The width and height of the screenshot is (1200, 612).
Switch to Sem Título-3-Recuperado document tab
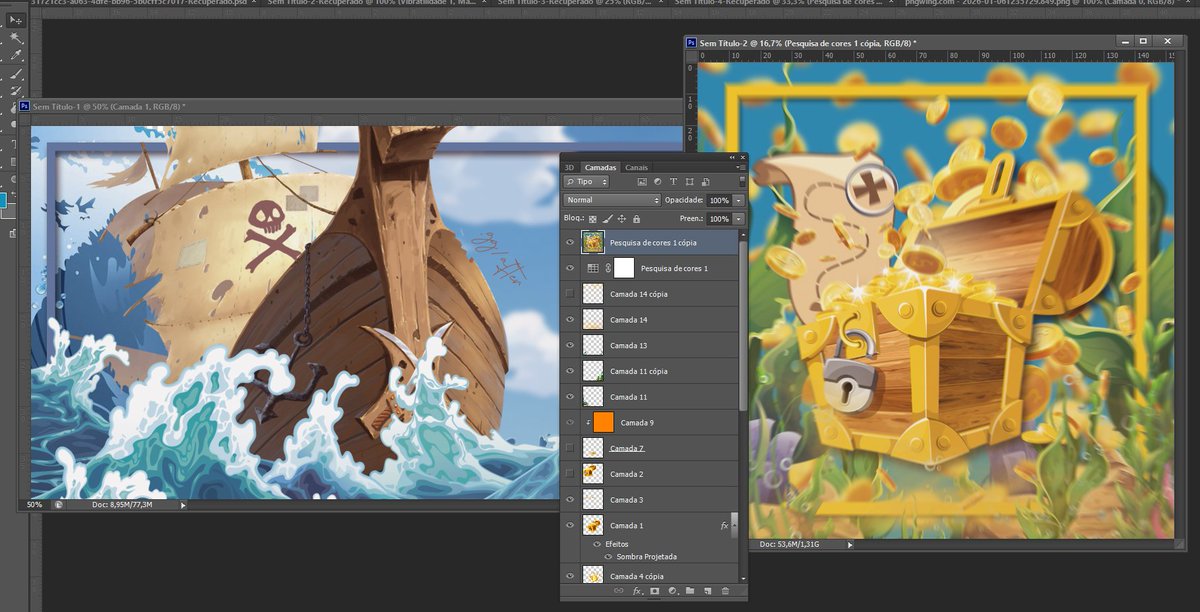pos(575,3)
